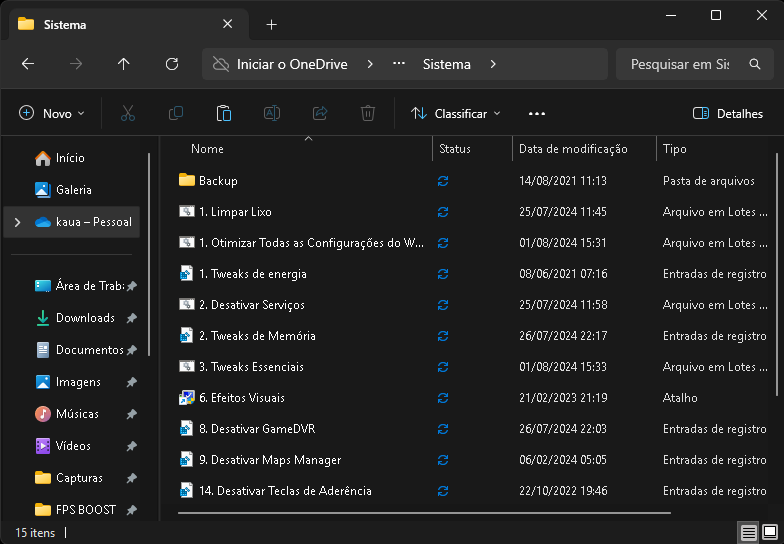Click the Delete trash can icon

click(x=368, y=114)
